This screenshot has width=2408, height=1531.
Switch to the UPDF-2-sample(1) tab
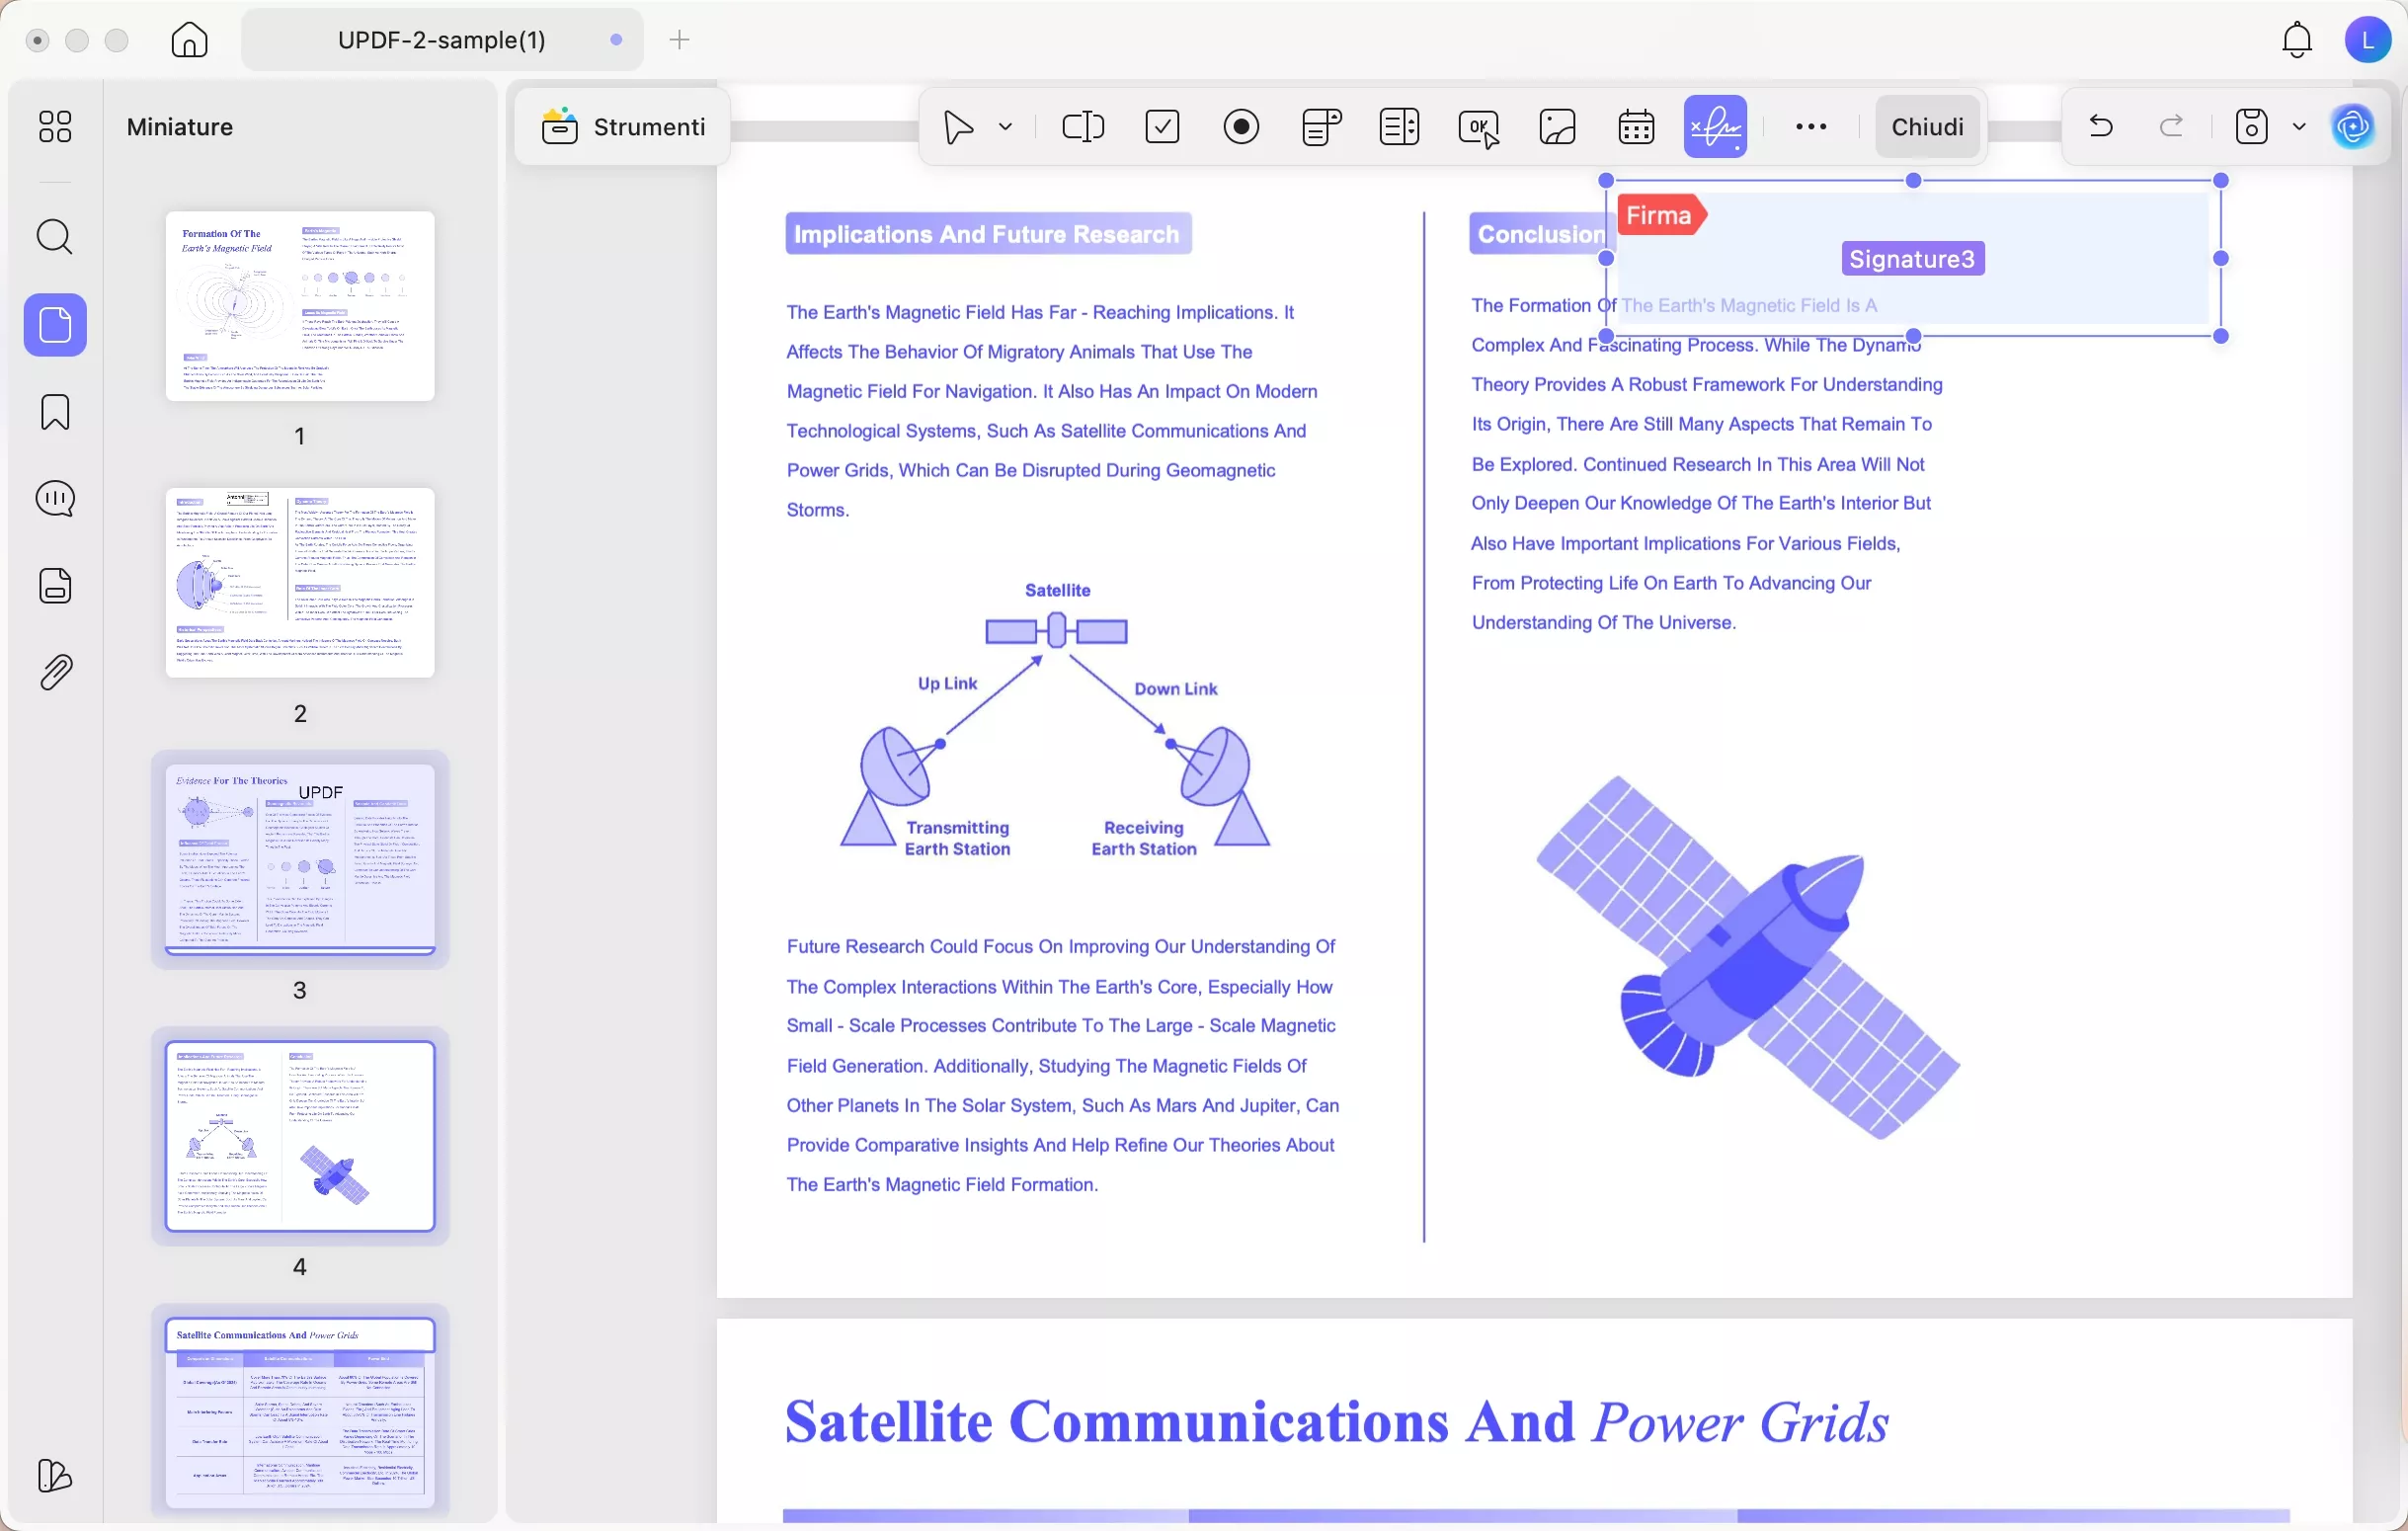coord(441,40)
